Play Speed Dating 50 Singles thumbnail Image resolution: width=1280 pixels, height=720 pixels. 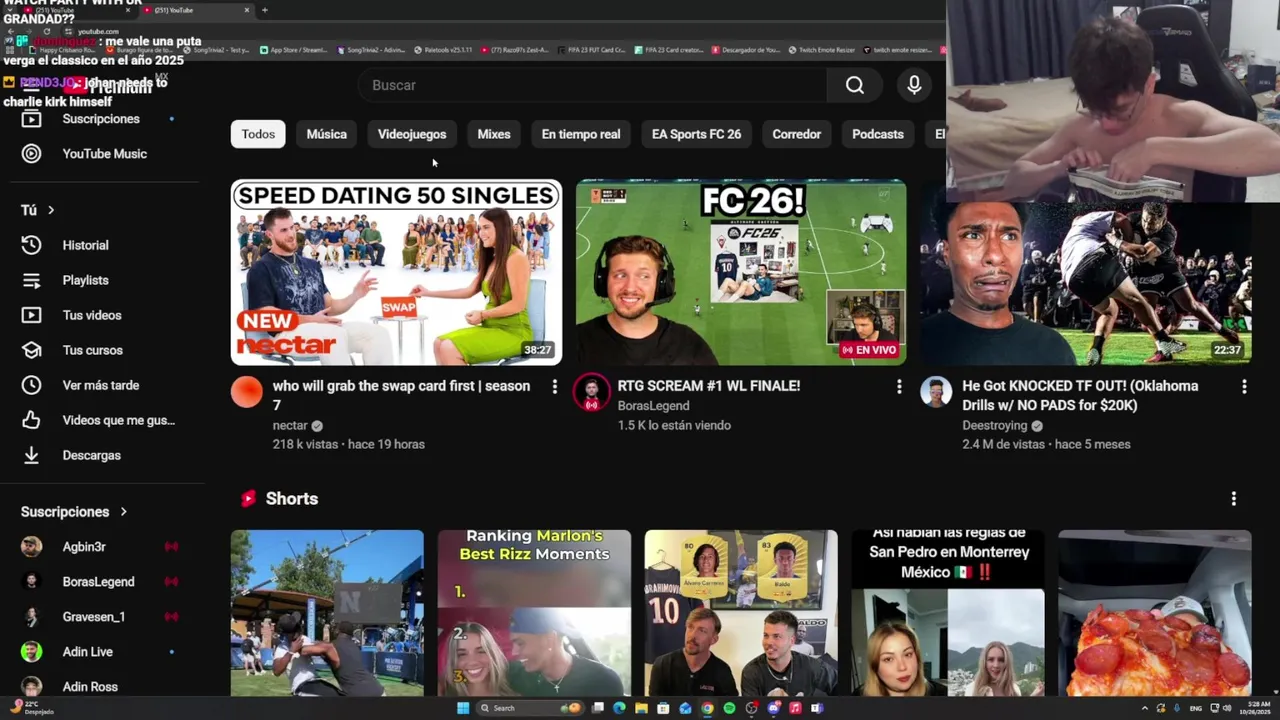coord(396,272)
